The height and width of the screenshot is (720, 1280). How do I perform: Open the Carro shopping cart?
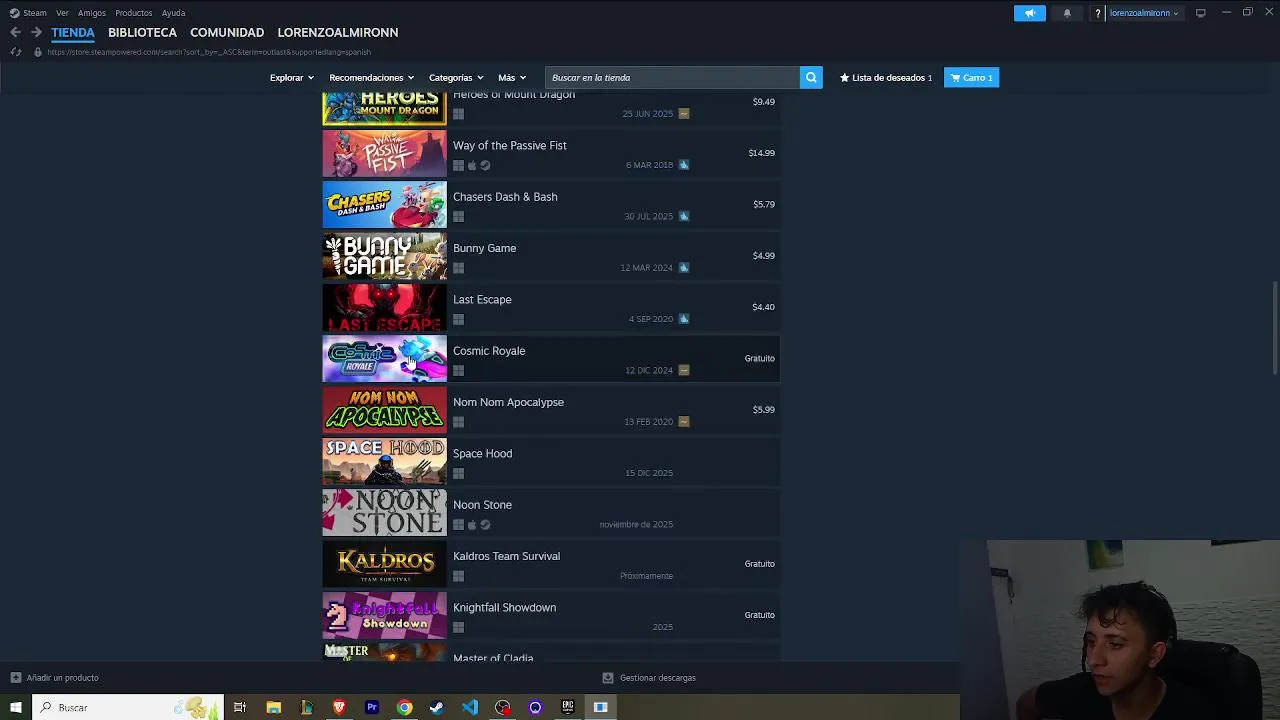pos(971,77)
